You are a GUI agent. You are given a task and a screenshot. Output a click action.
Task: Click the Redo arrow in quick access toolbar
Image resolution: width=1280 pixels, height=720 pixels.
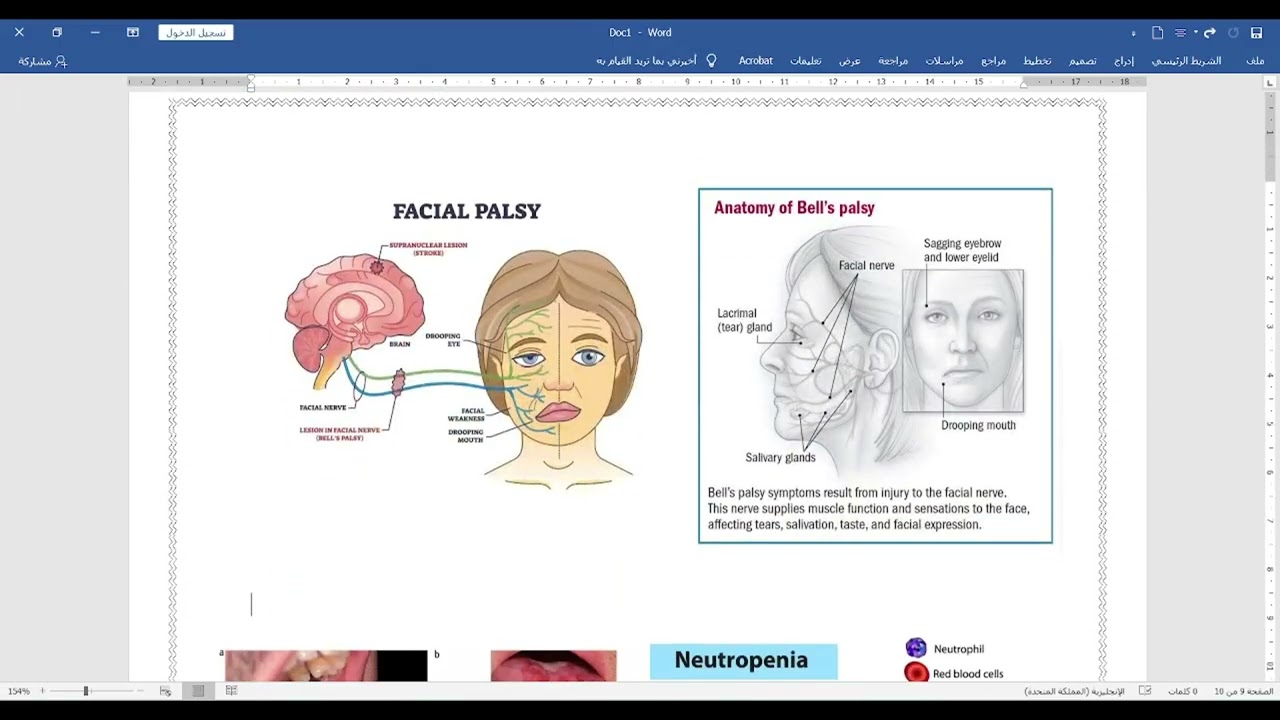1210,33
